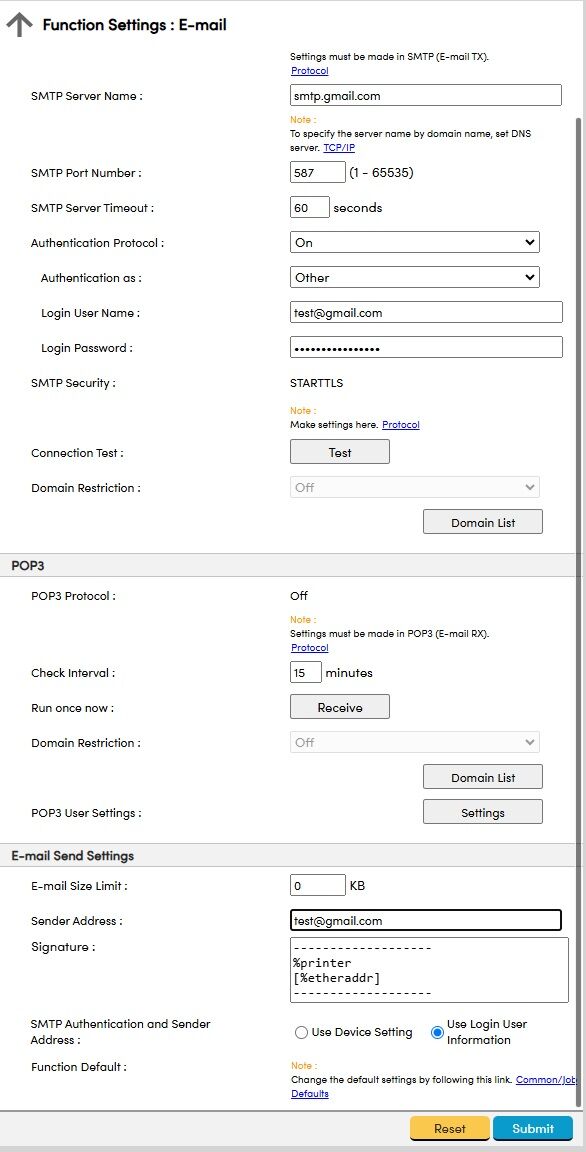The width and height of the screenshot is (586, 1152).
Task: Expand the Authentication as dropdown
Action: [x=415, y=278]
